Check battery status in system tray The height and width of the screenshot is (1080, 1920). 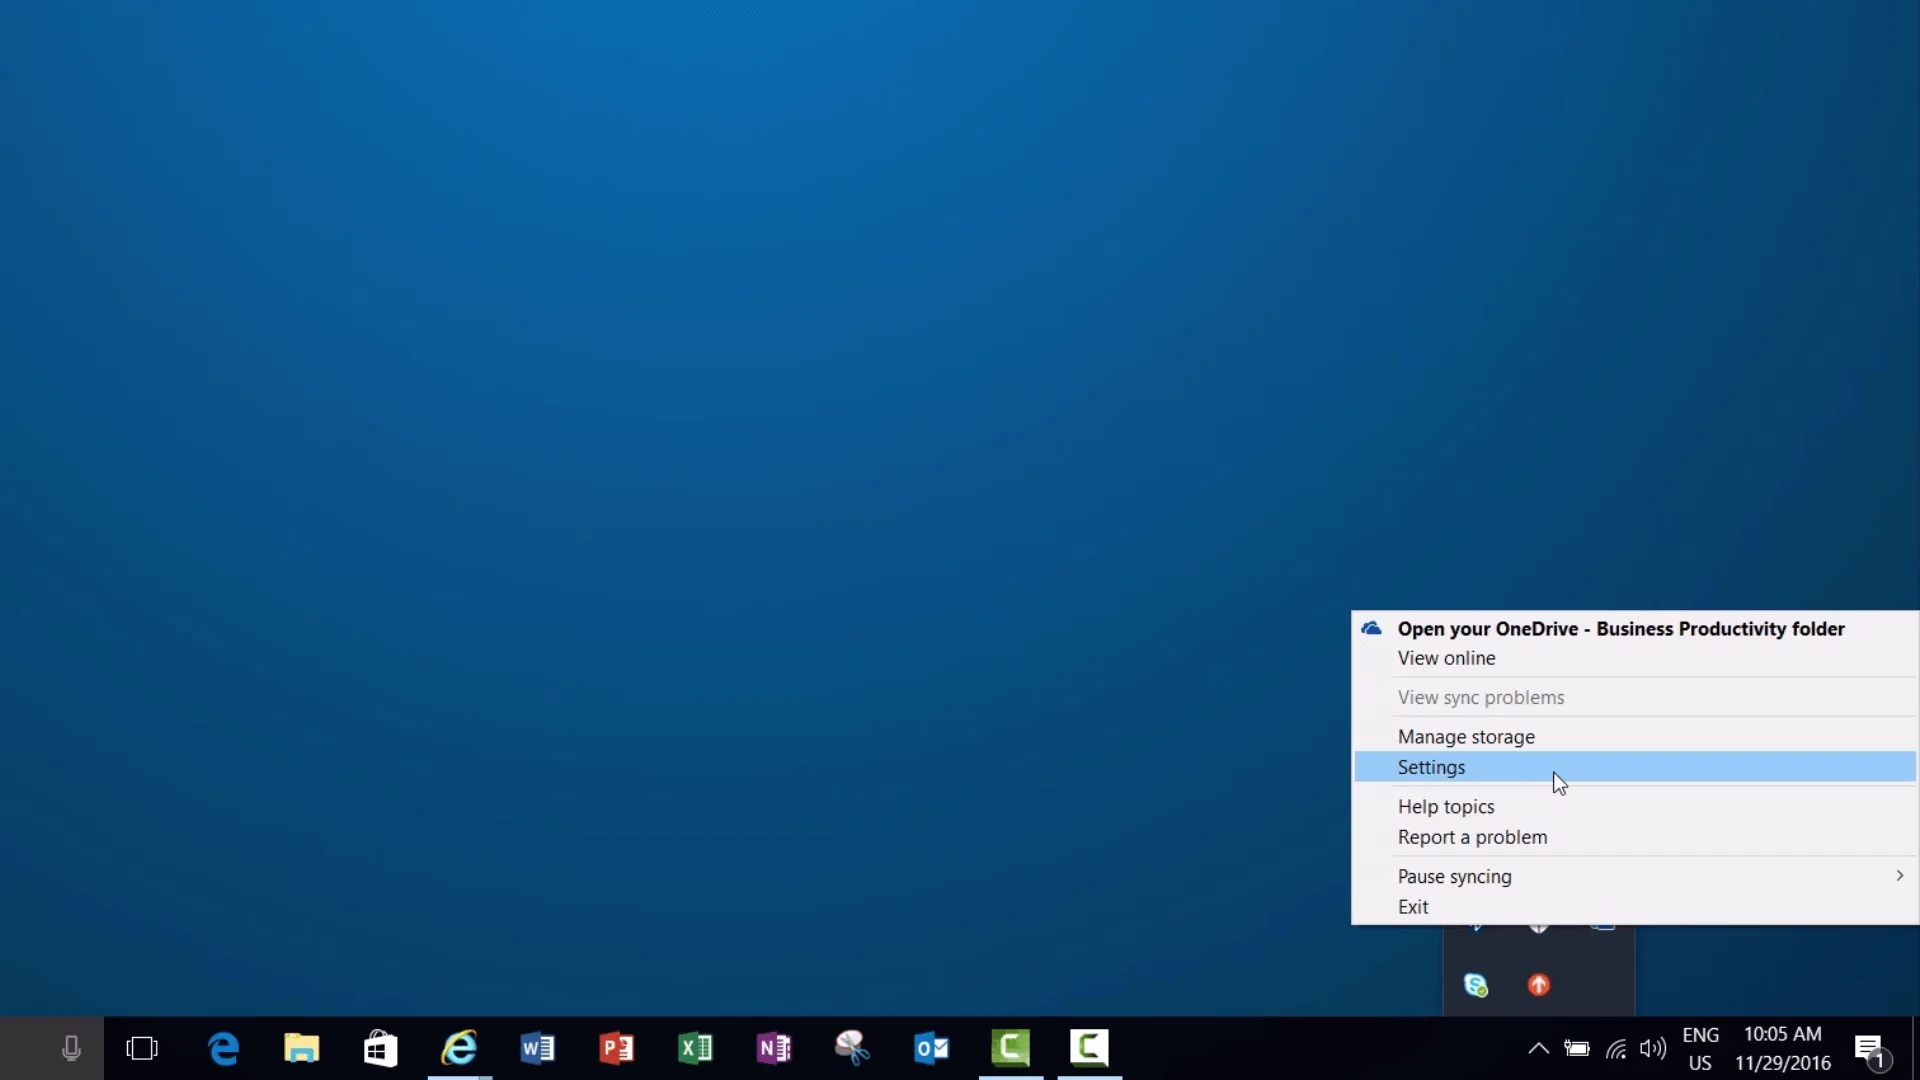[x=1577, y=1048]
